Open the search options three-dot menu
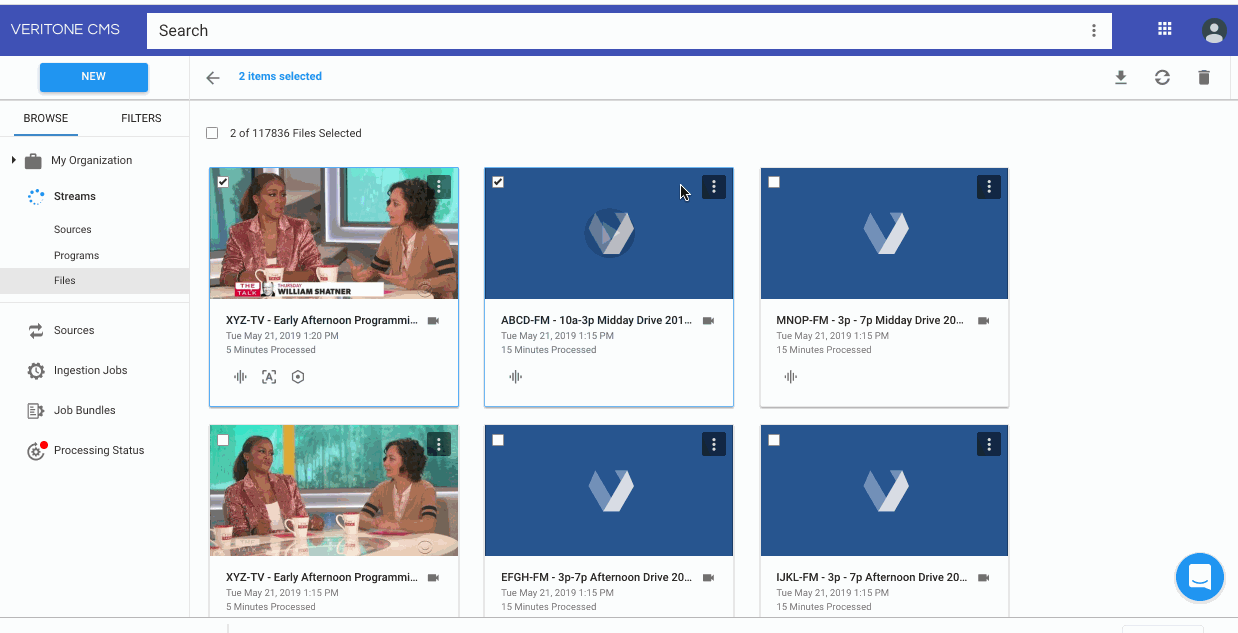 1095,31
